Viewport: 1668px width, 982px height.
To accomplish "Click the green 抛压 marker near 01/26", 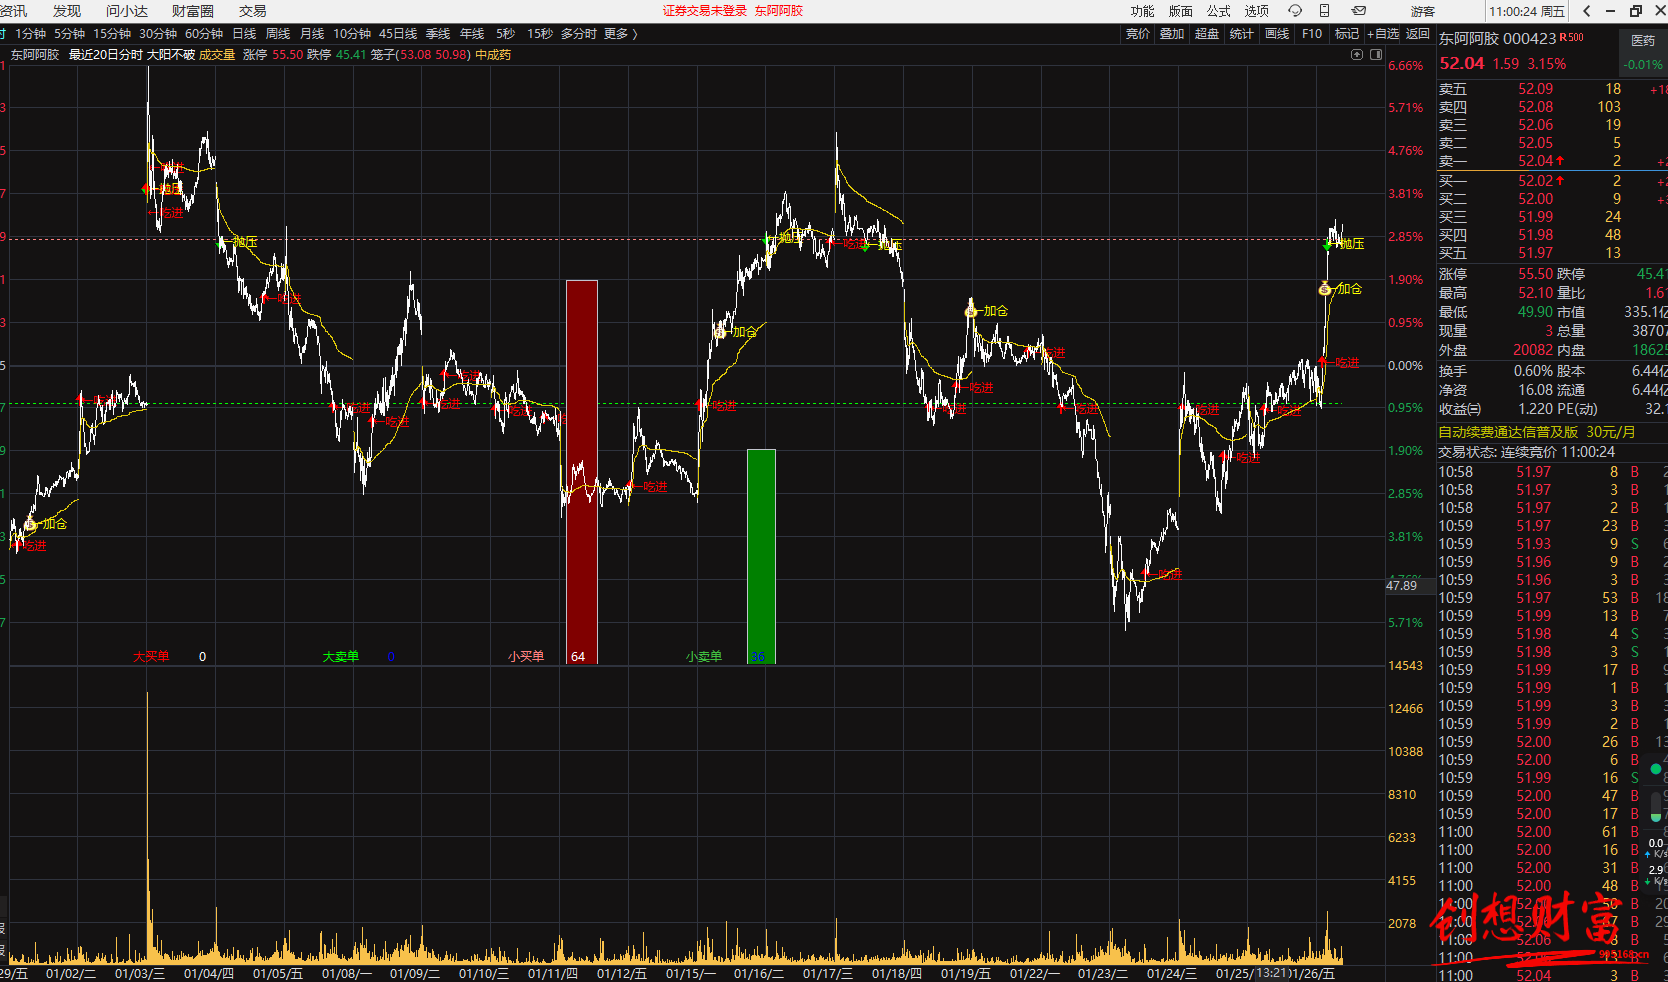I will click(x=1328, y=244).
